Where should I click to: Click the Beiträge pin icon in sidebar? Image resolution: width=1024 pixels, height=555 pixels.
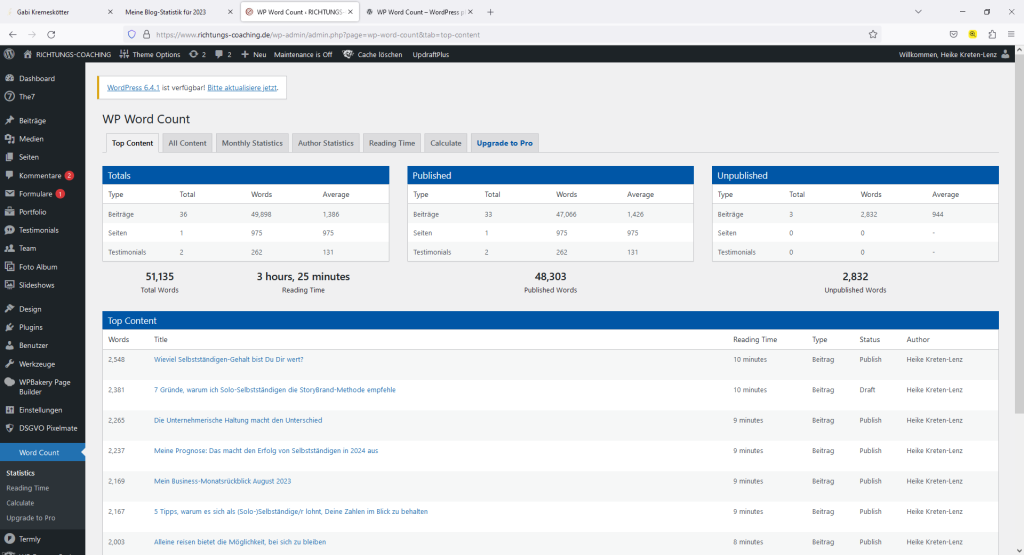click(10, 120)
